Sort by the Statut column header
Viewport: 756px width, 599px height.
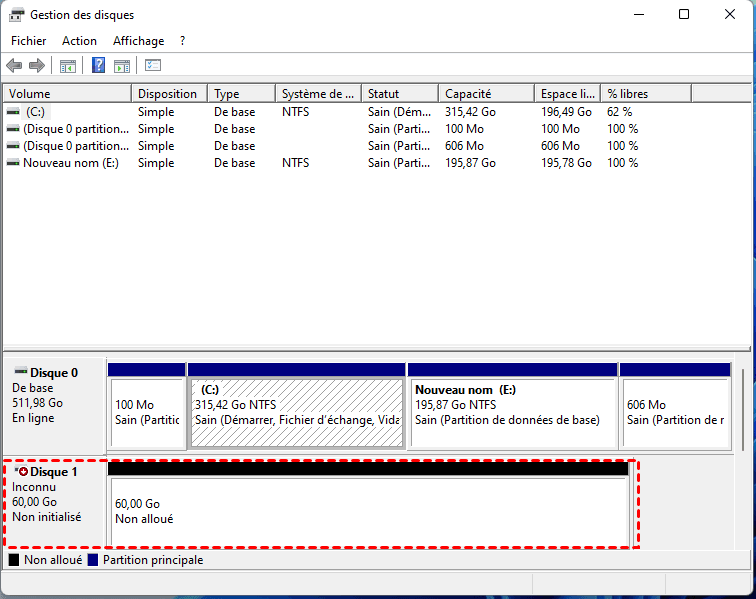tap(400, 94)
